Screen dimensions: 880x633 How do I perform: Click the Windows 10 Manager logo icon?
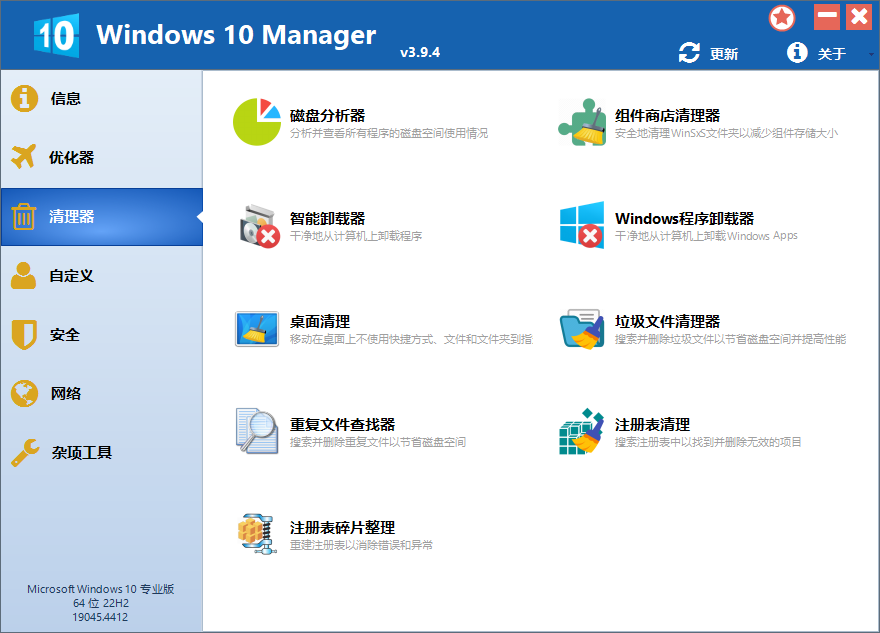coord(56,33)
